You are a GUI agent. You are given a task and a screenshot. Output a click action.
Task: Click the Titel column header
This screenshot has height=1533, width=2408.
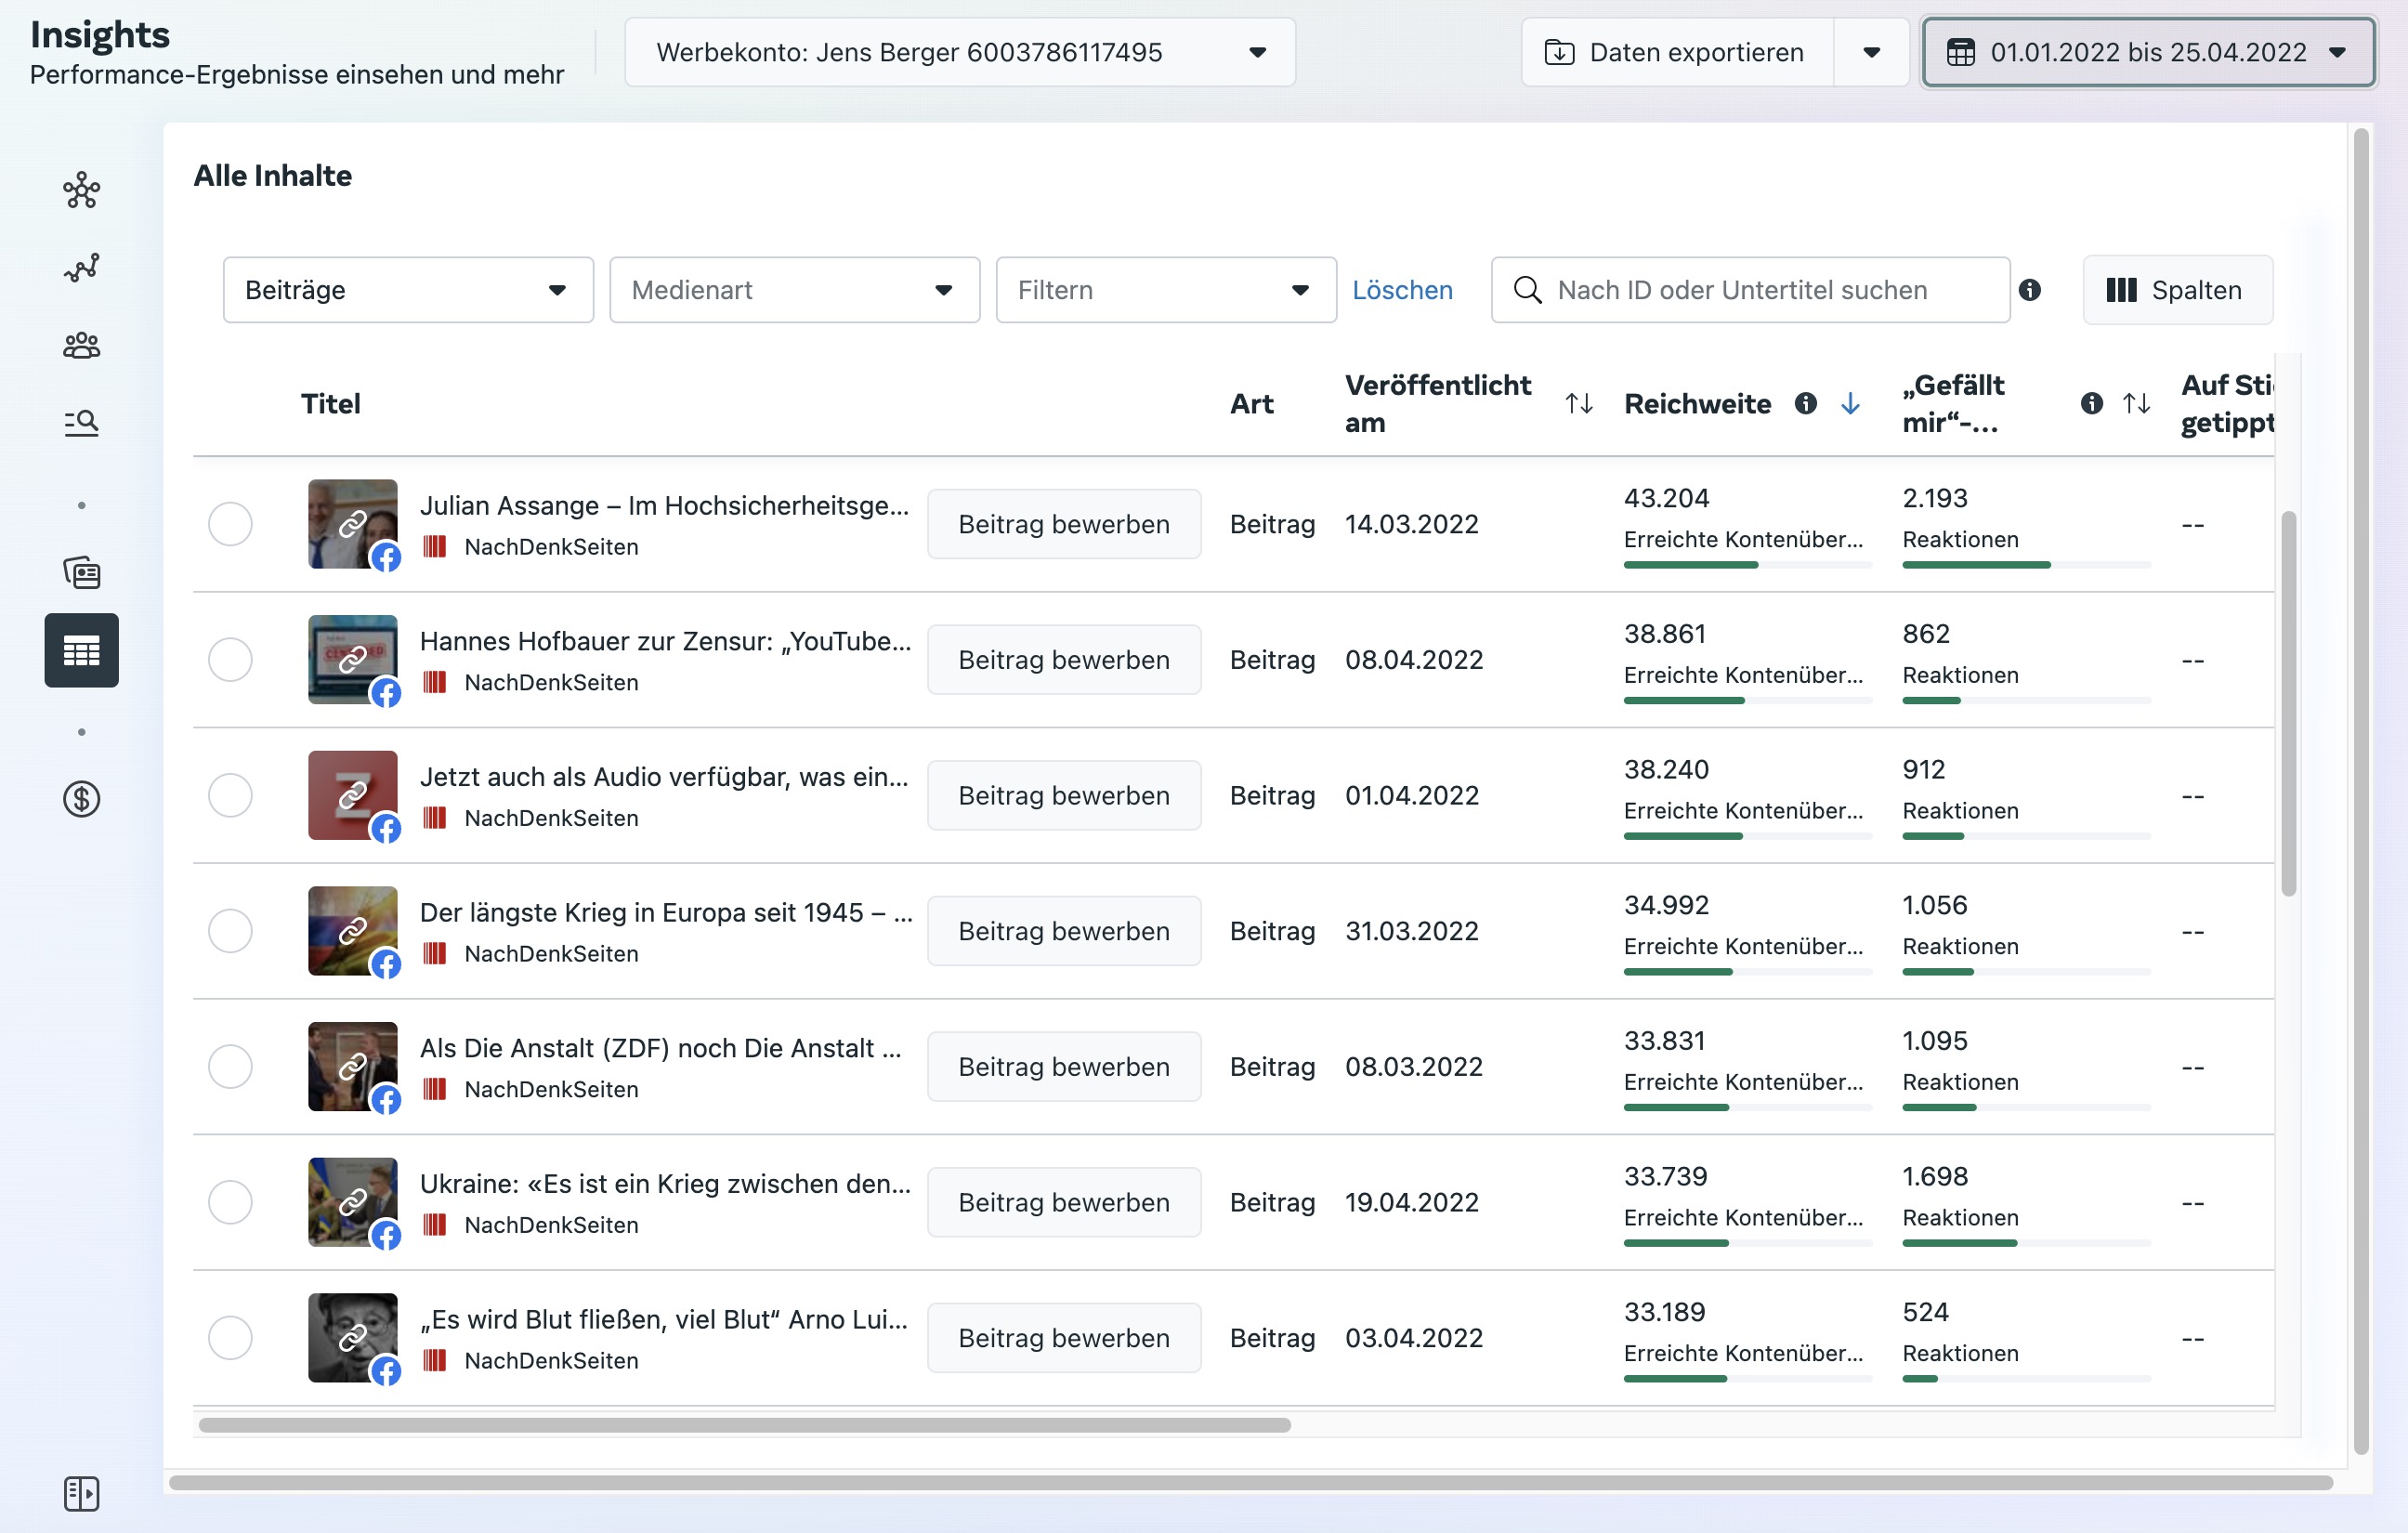coord(330,403)
